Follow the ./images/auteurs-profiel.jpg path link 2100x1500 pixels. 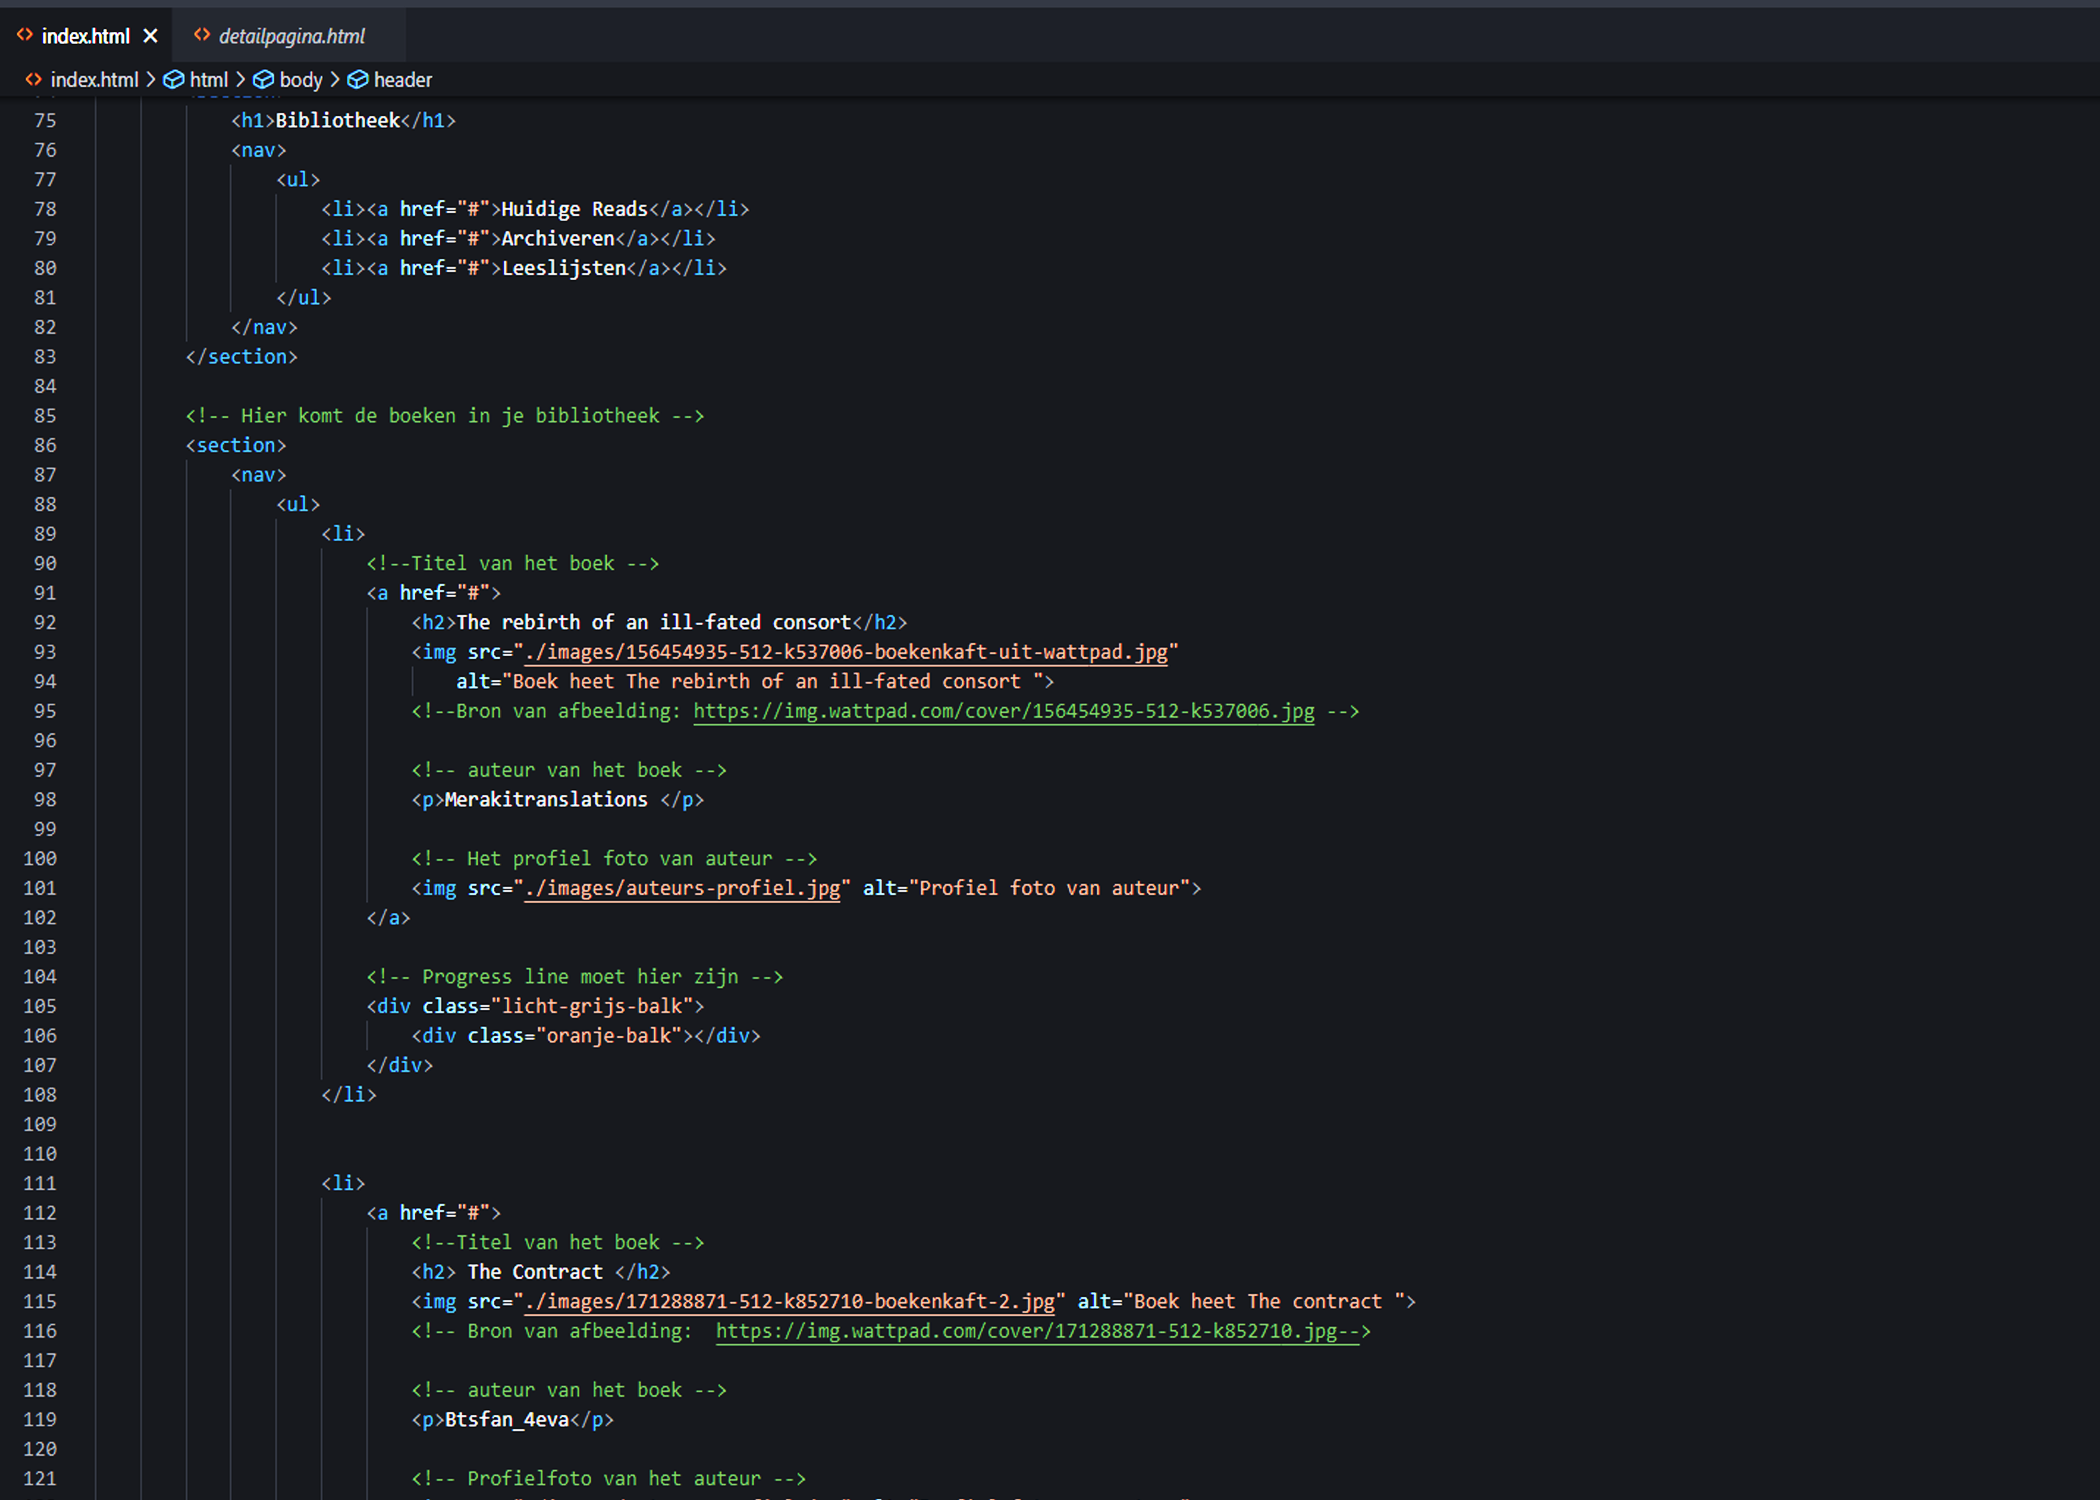682,888
